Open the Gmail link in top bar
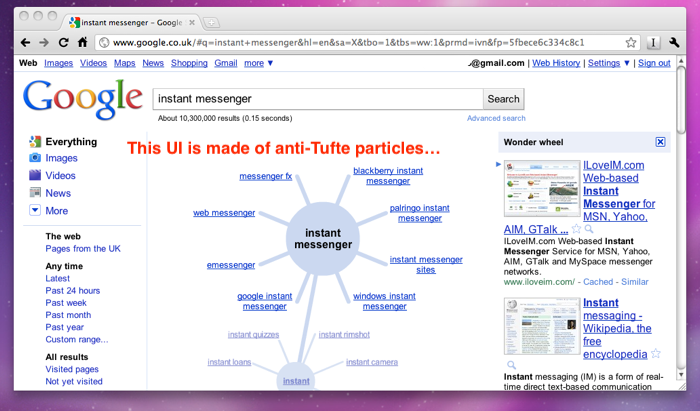Viewport: 700px width, 411px height. 226,63
